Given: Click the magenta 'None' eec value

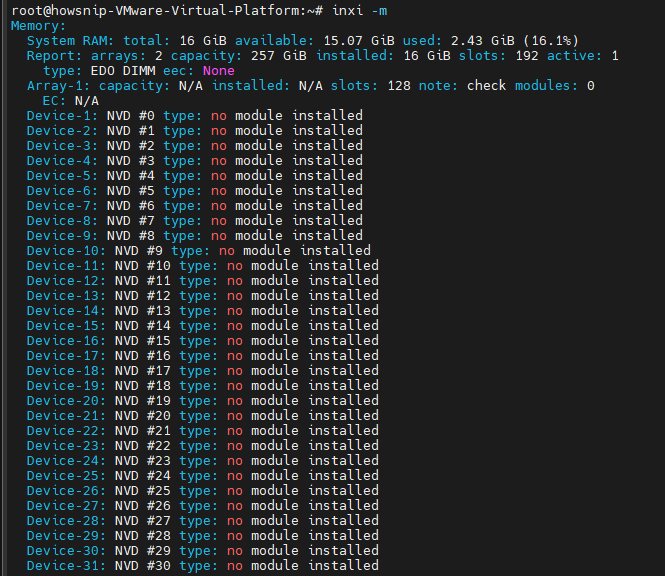Looking at the screenshot, I should (218, 71).
